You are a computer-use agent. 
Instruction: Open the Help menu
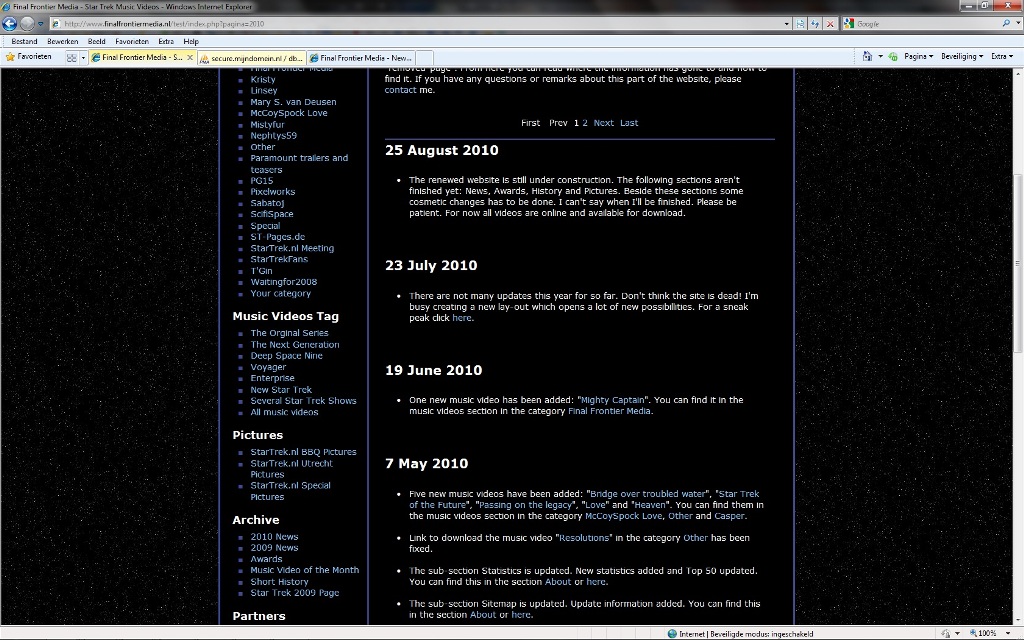(191, 41)
